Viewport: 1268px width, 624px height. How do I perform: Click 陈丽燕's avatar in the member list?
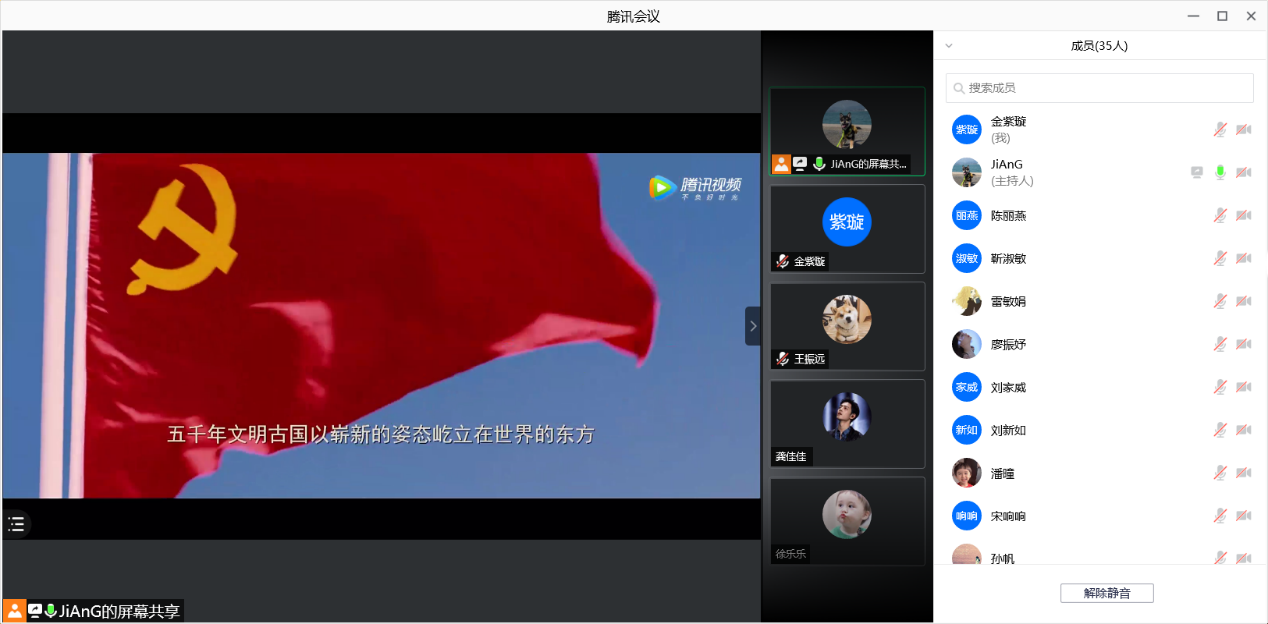[967, 215]
